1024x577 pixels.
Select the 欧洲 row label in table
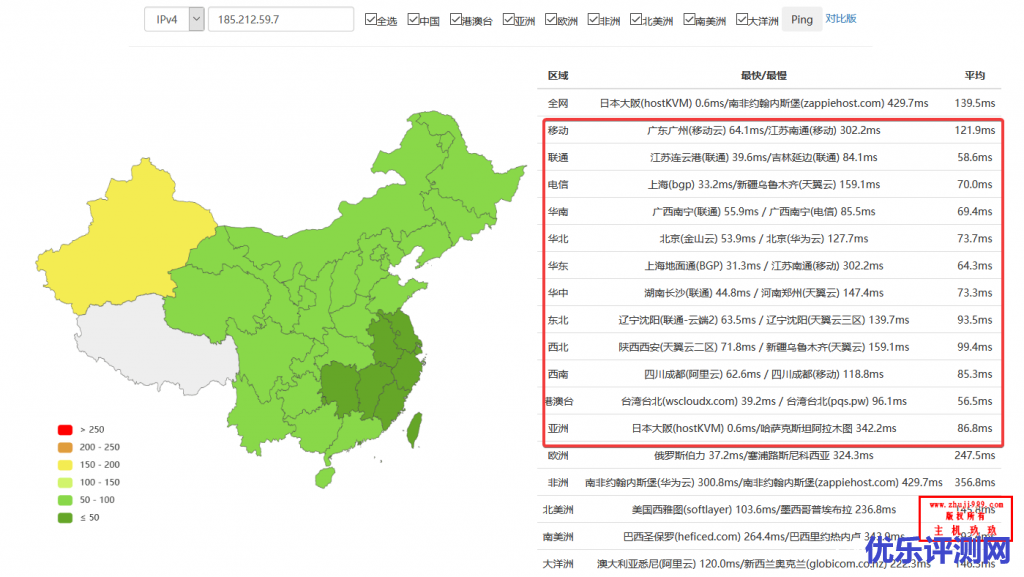(x=558, y=456)
